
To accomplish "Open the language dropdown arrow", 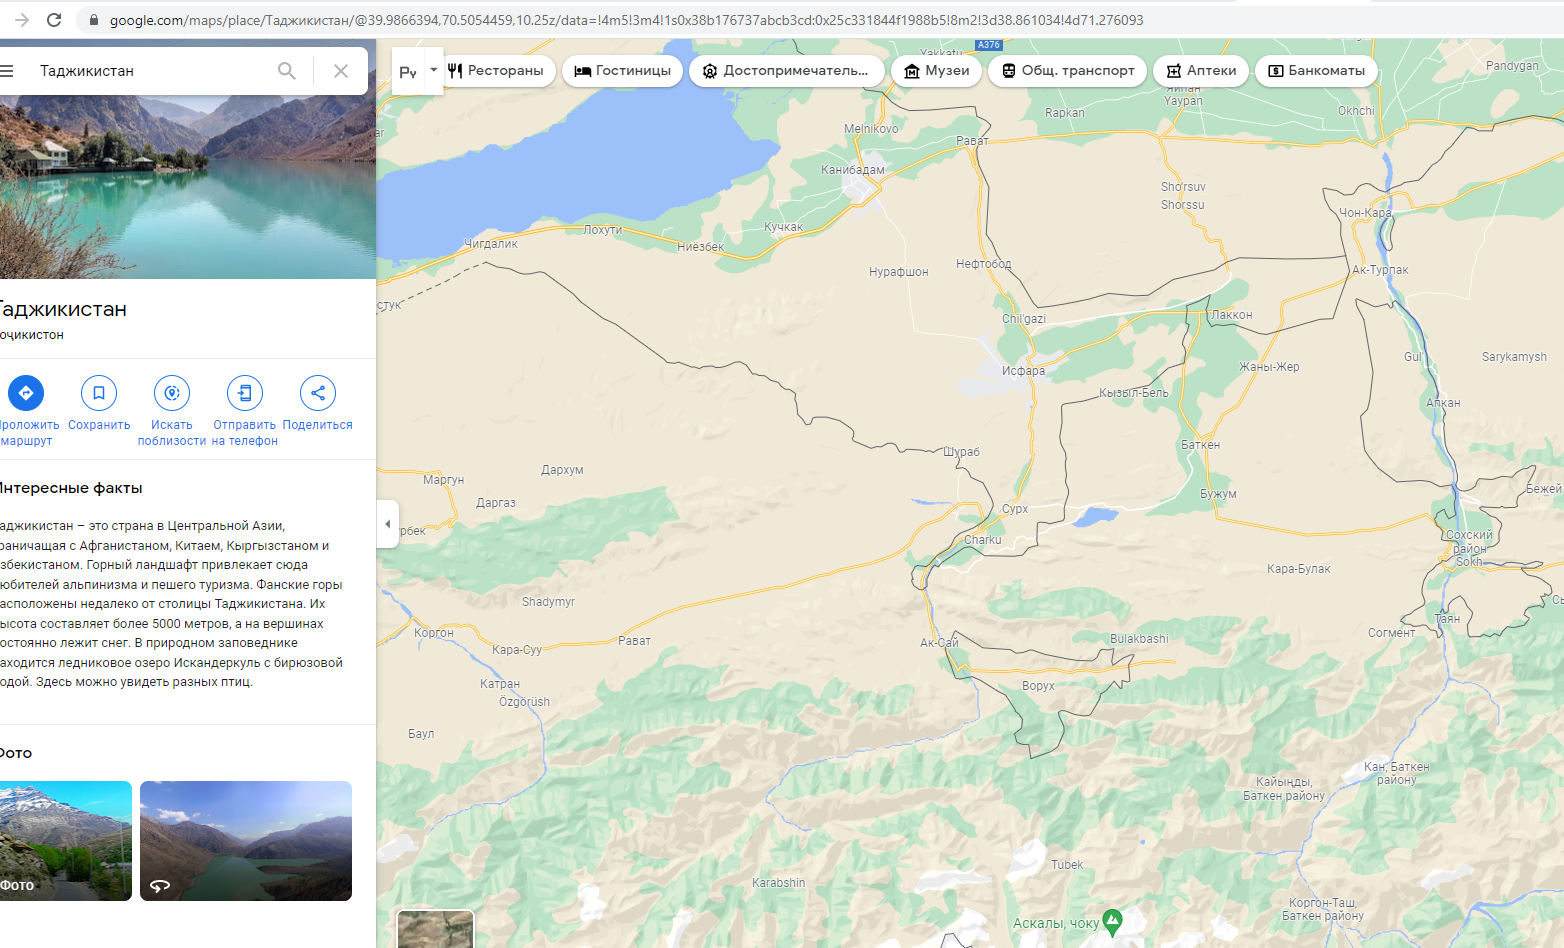I will (x=434, y=70).
